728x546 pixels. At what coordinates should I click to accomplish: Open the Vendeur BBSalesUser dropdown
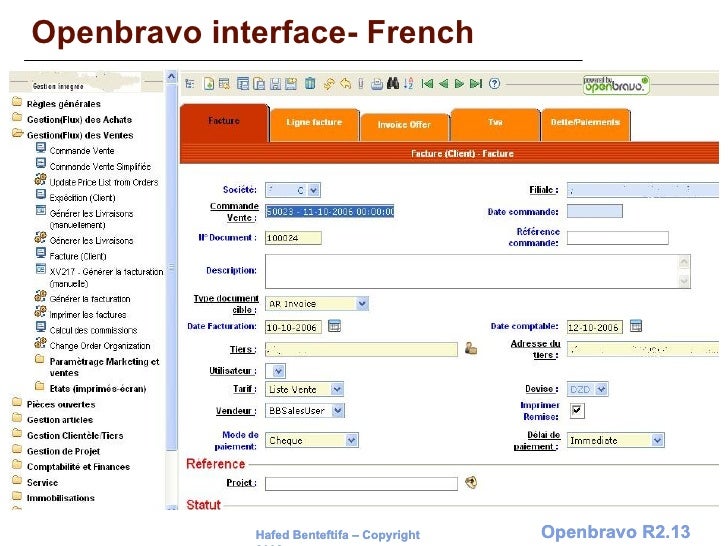click(338, 410)
